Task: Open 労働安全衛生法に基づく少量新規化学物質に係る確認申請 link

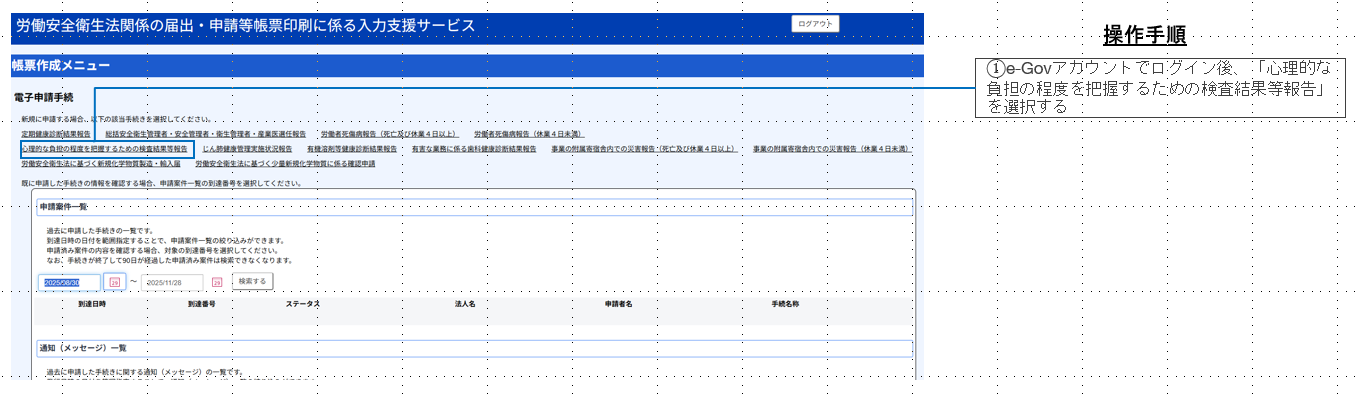Action: tap(285, 163)
